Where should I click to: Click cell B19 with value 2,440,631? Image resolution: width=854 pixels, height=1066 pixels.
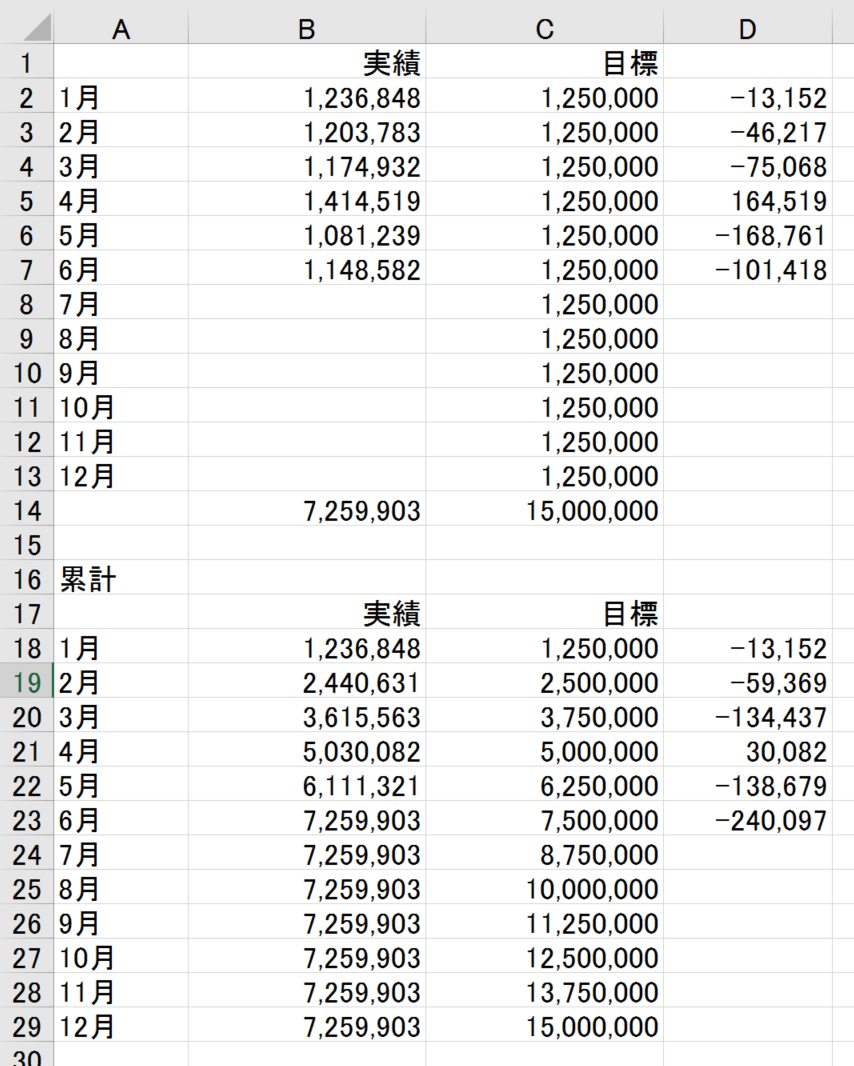pos(307,682)
